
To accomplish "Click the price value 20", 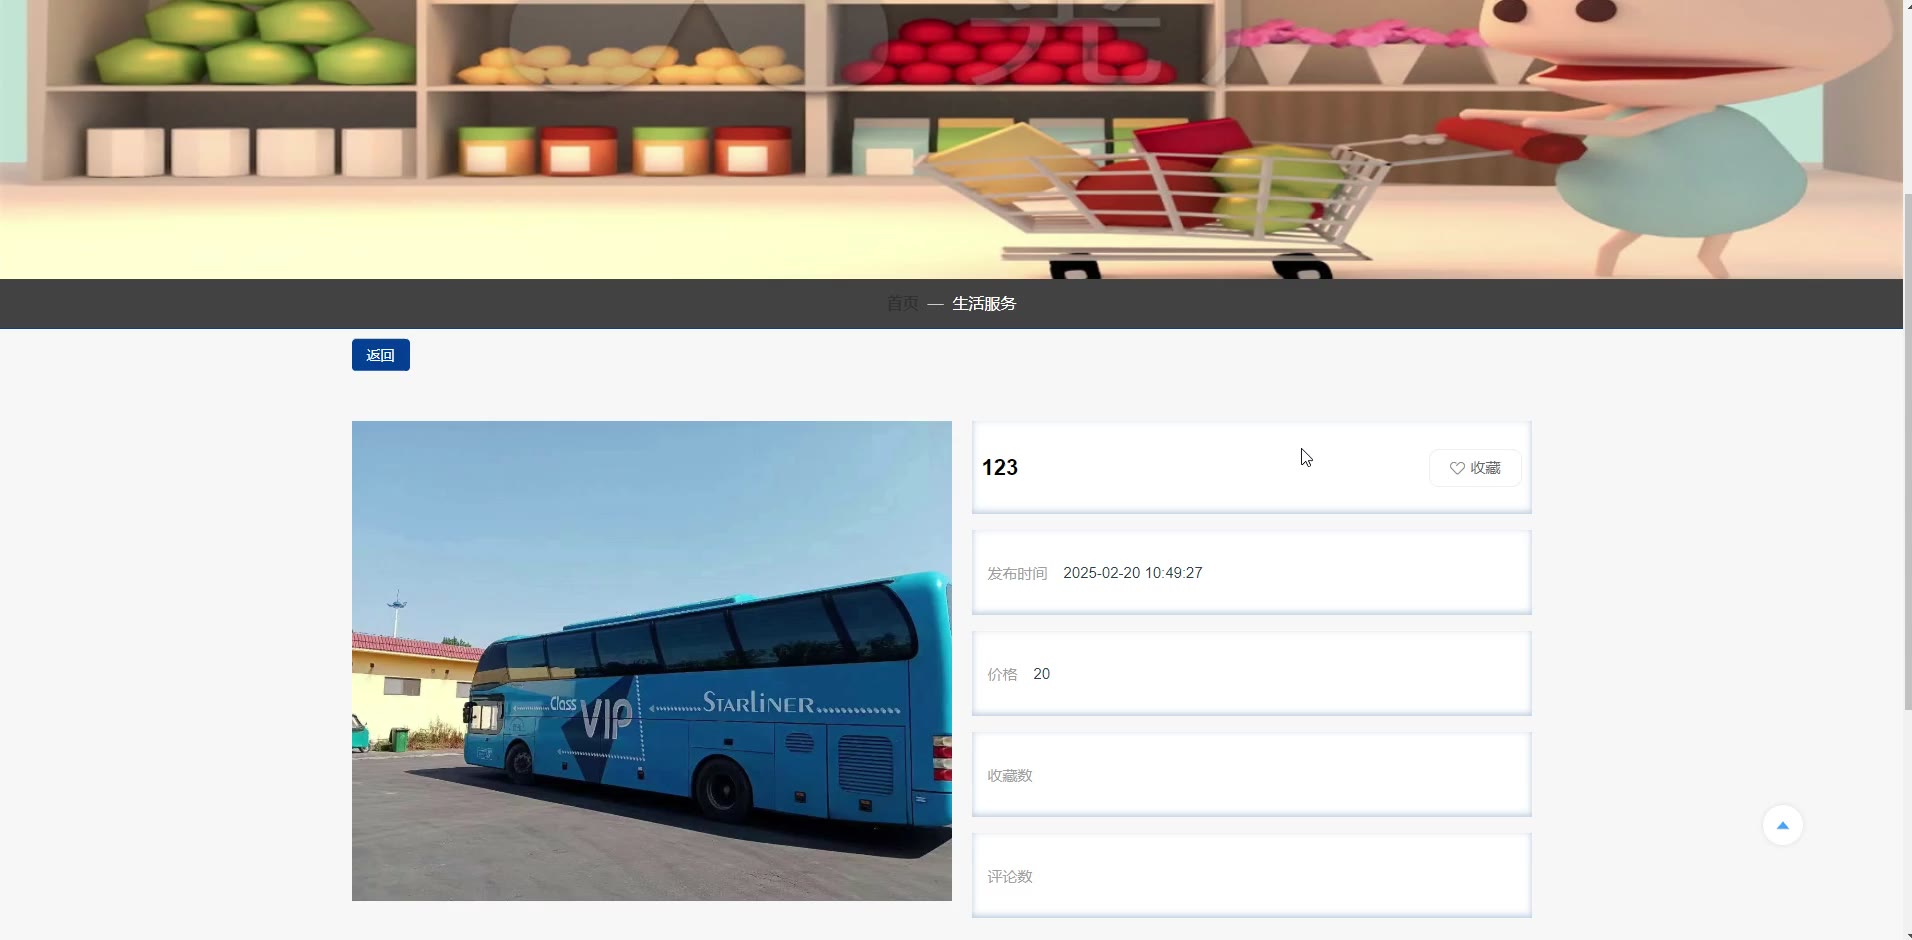I will 1041,674.
